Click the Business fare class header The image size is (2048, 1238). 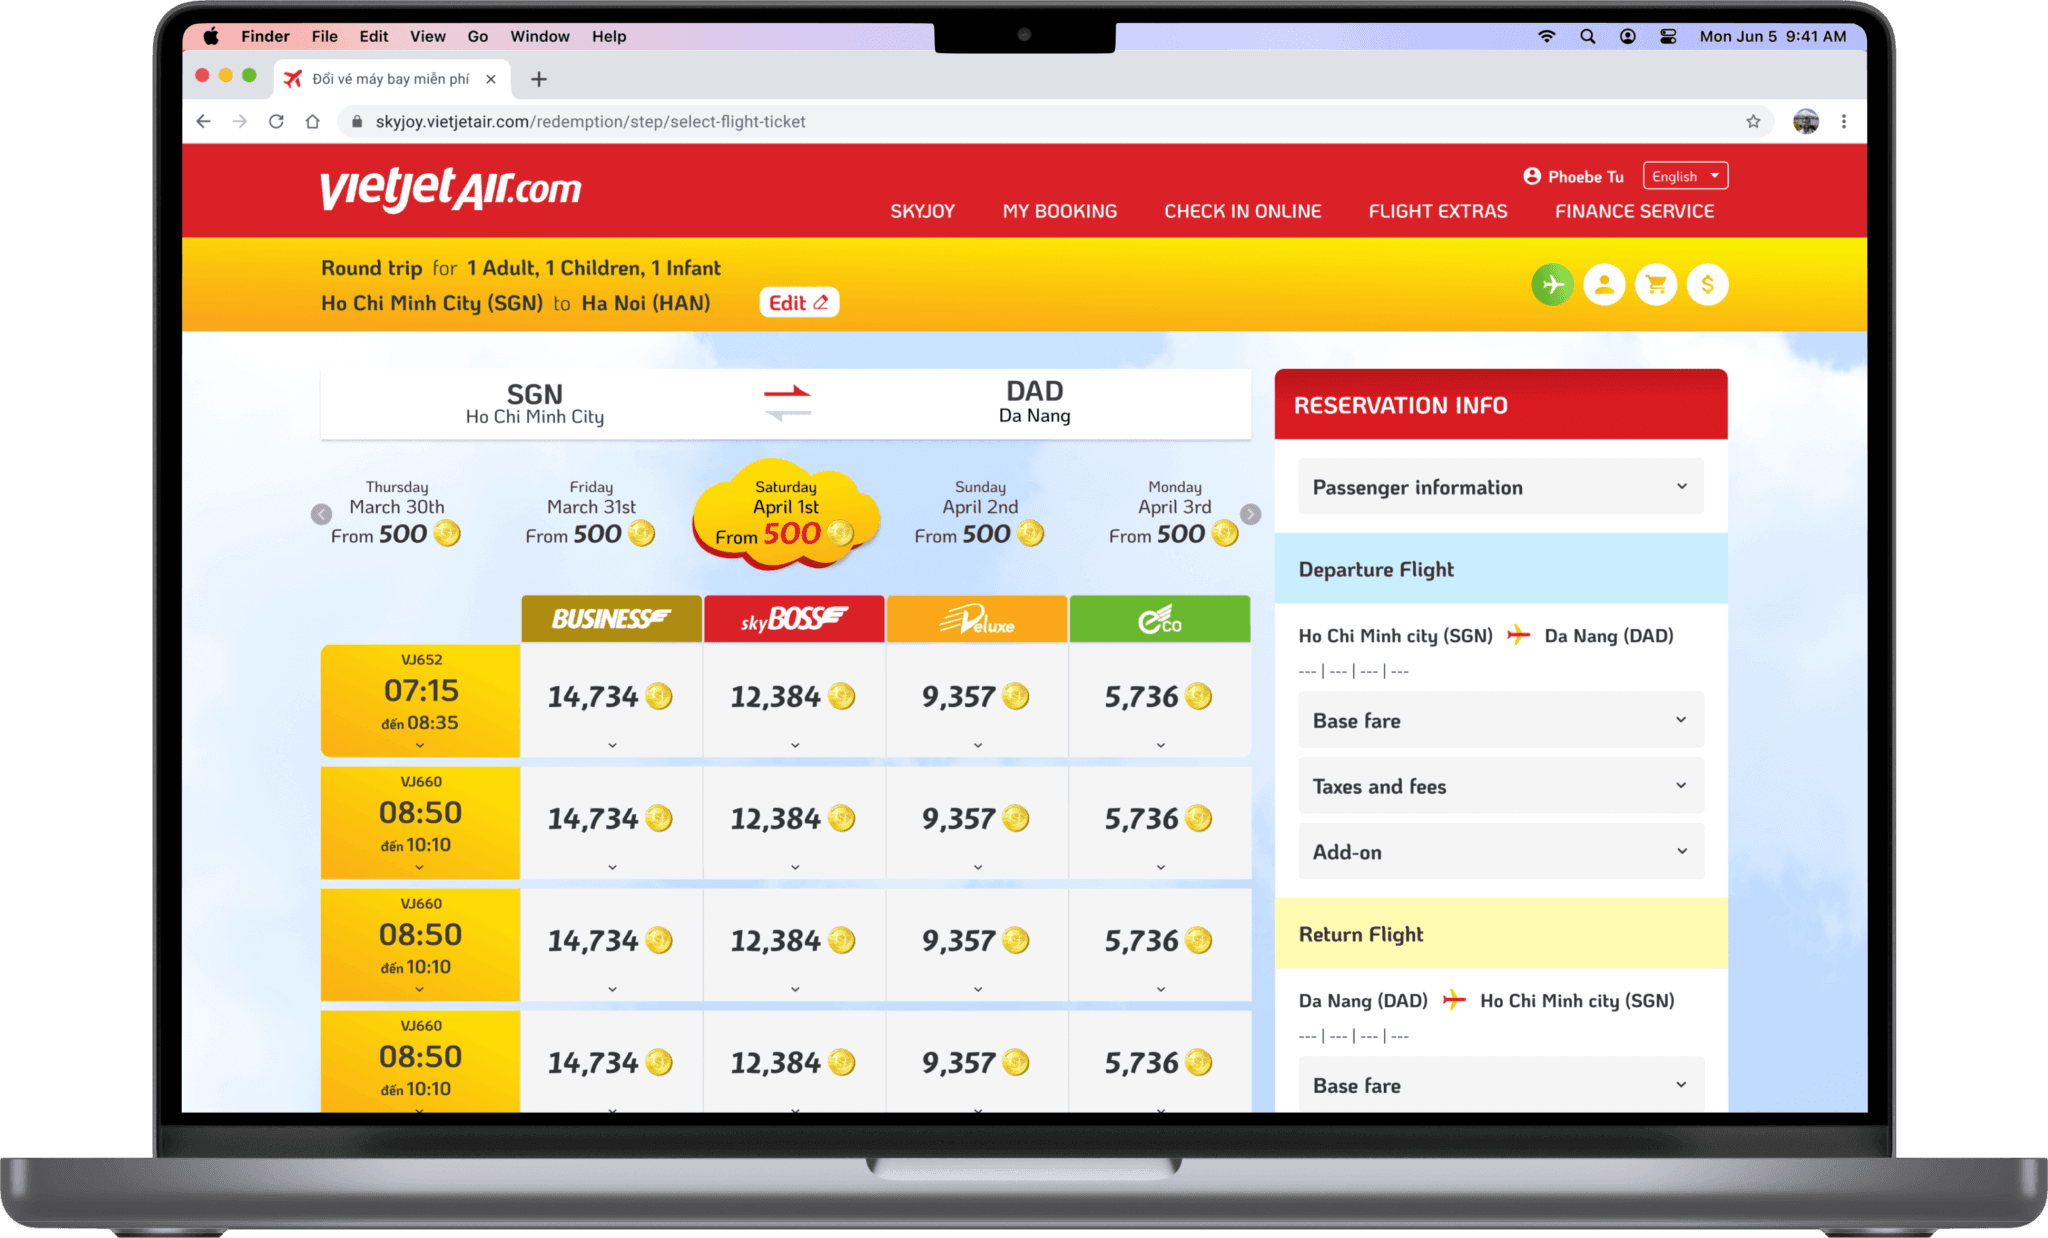pos(611,619)
